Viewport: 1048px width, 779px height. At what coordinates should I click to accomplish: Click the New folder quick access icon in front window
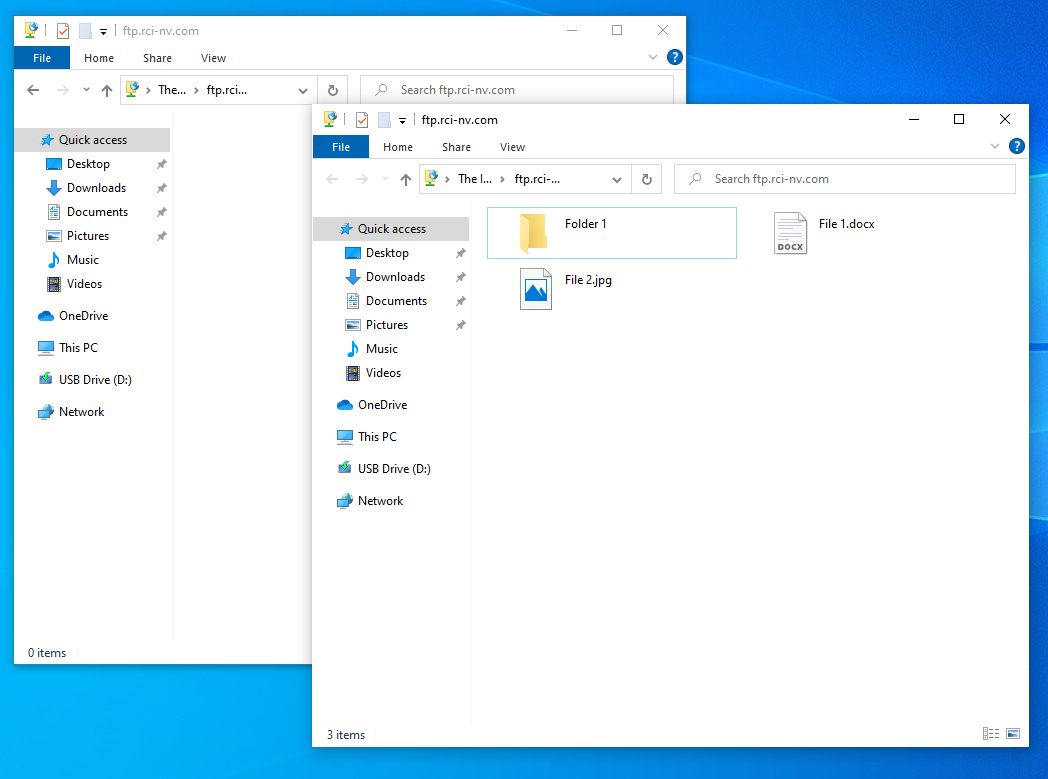pyautogui.click(x=384, y=120)
